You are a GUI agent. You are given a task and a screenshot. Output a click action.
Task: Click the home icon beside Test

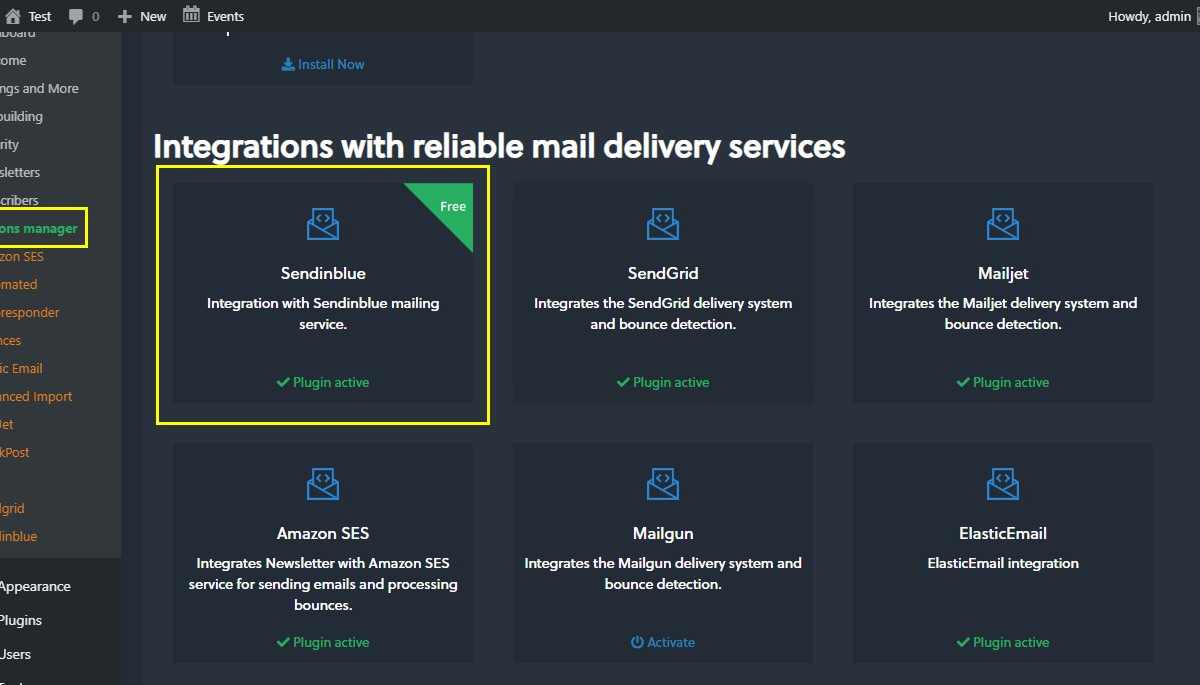point(13,16)
